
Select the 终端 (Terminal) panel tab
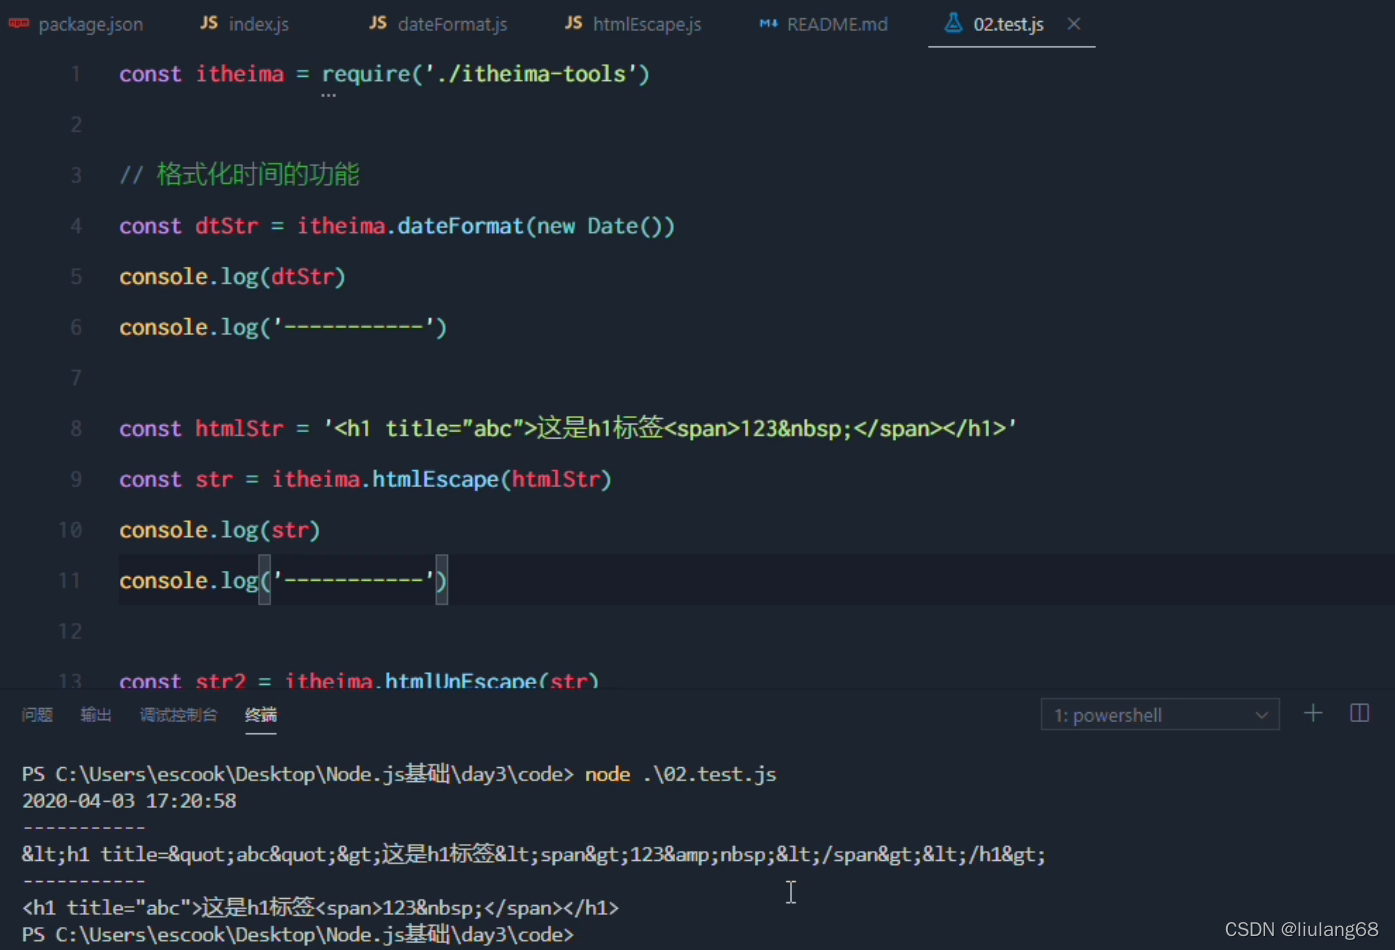pos(261,715)
